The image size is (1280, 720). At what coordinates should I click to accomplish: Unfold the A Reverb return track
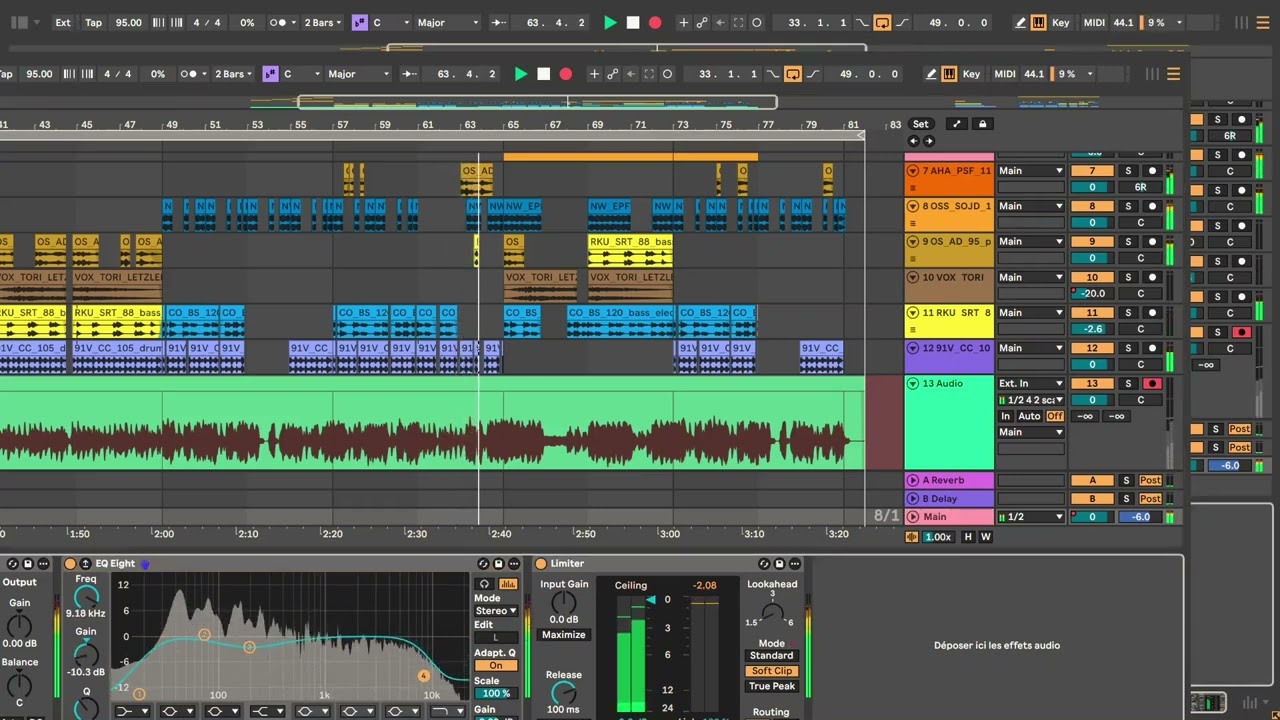click(x=912, y=480)
